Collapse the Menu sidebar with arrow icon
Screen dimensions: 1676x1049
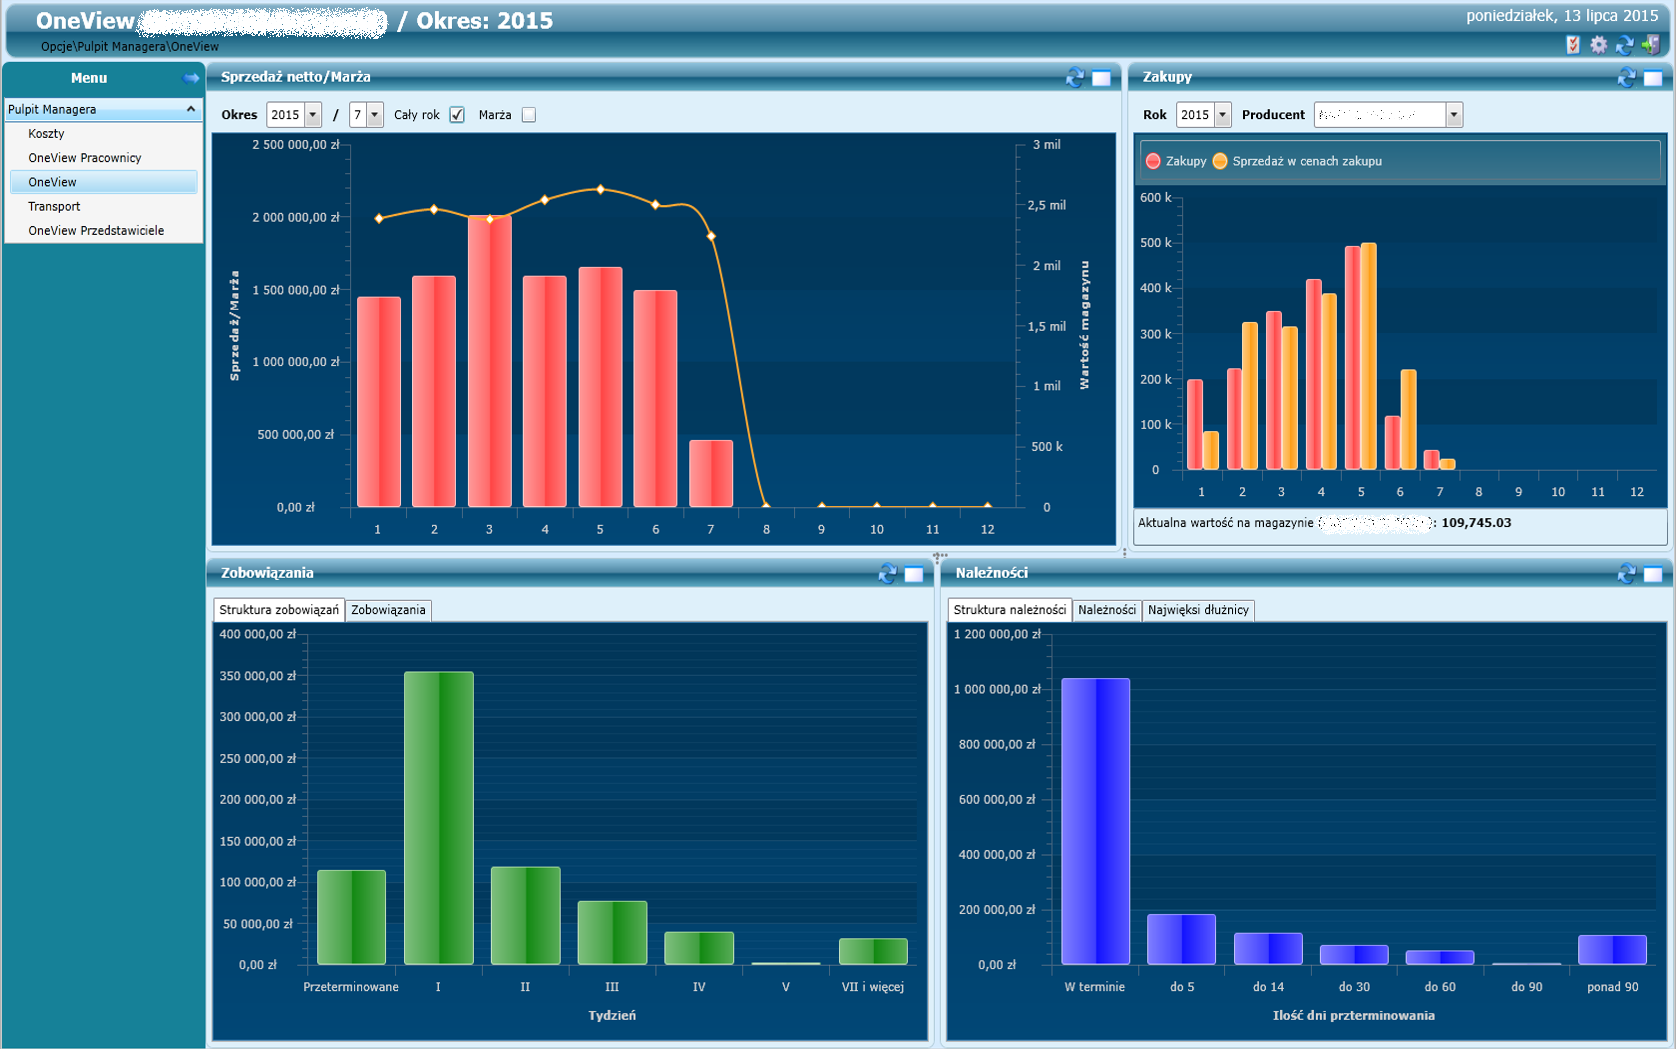coord(190,78)
